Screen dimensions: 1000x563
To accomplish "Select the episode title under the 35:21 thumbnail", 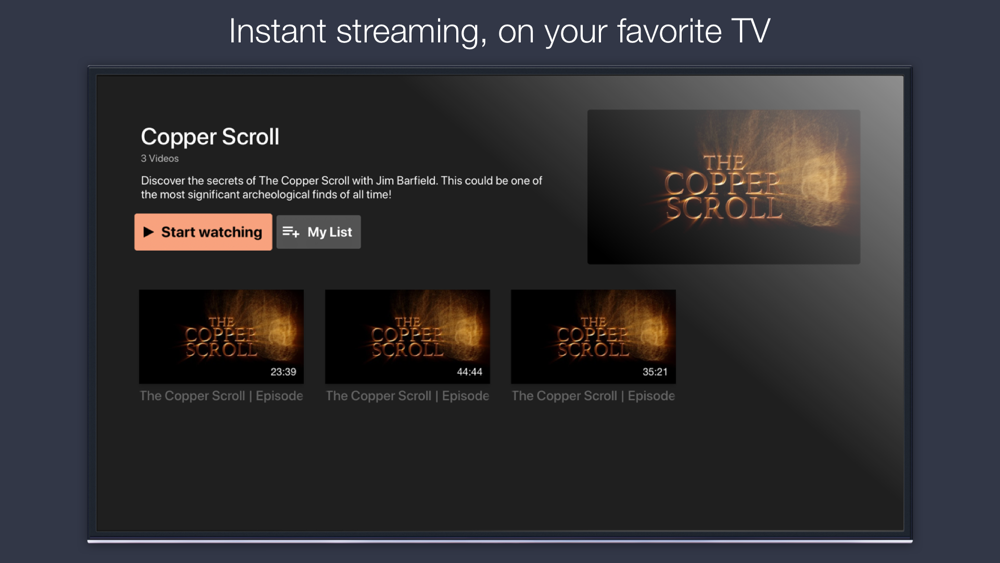I will pyautogui.click(x=593, y=396).
